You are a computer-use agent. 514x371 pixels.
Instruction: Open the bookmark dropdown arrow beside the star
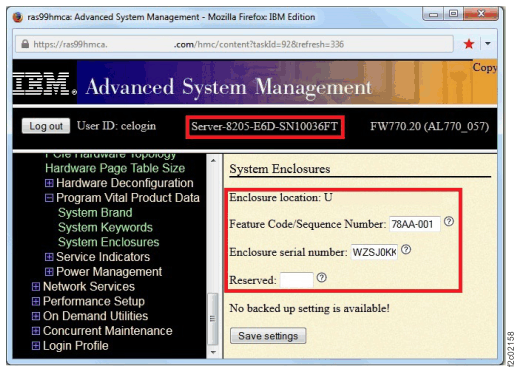(x=488, y=44)
